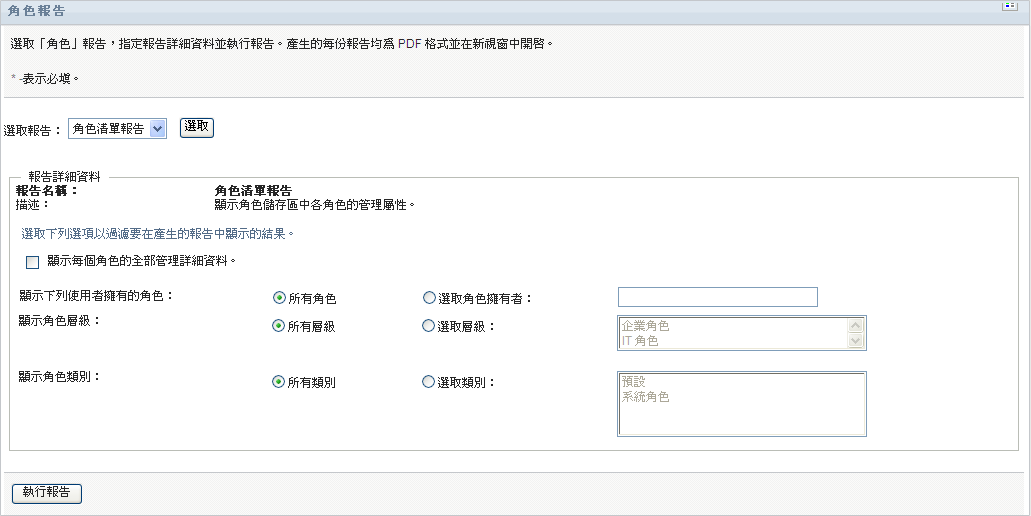
Task: Select the 所有角色 radio button
Action: 279,298
